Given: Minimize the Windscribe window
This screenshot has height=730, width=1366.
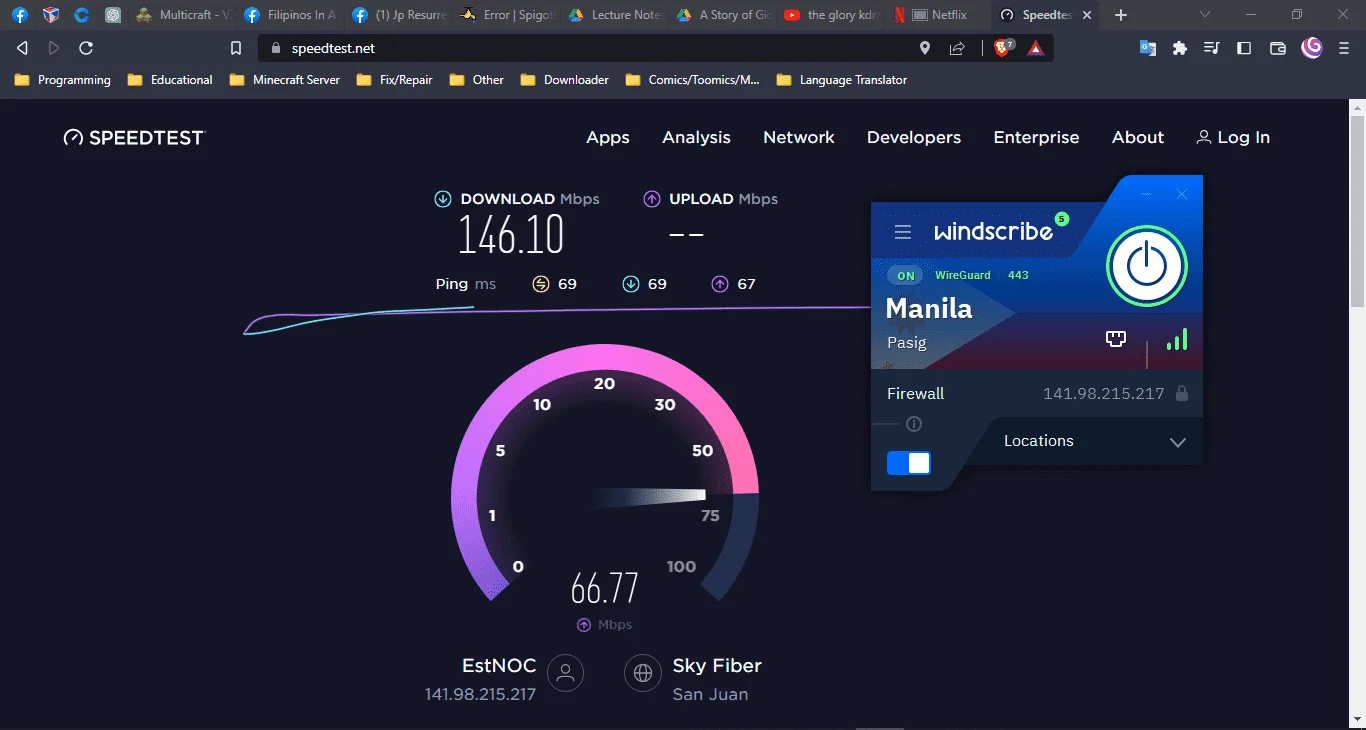Looking at the screenshot, I should [x=1146, y=194].
